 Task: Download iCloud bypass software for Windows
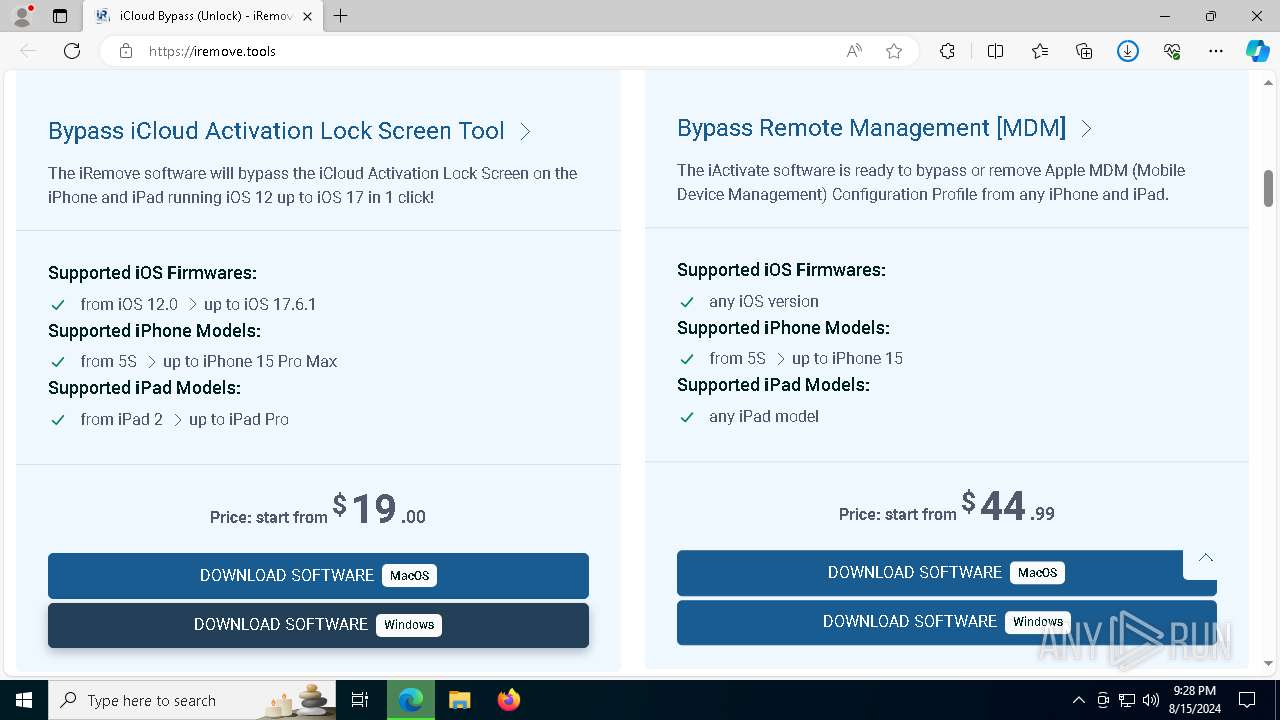click(x=318, y=625)
